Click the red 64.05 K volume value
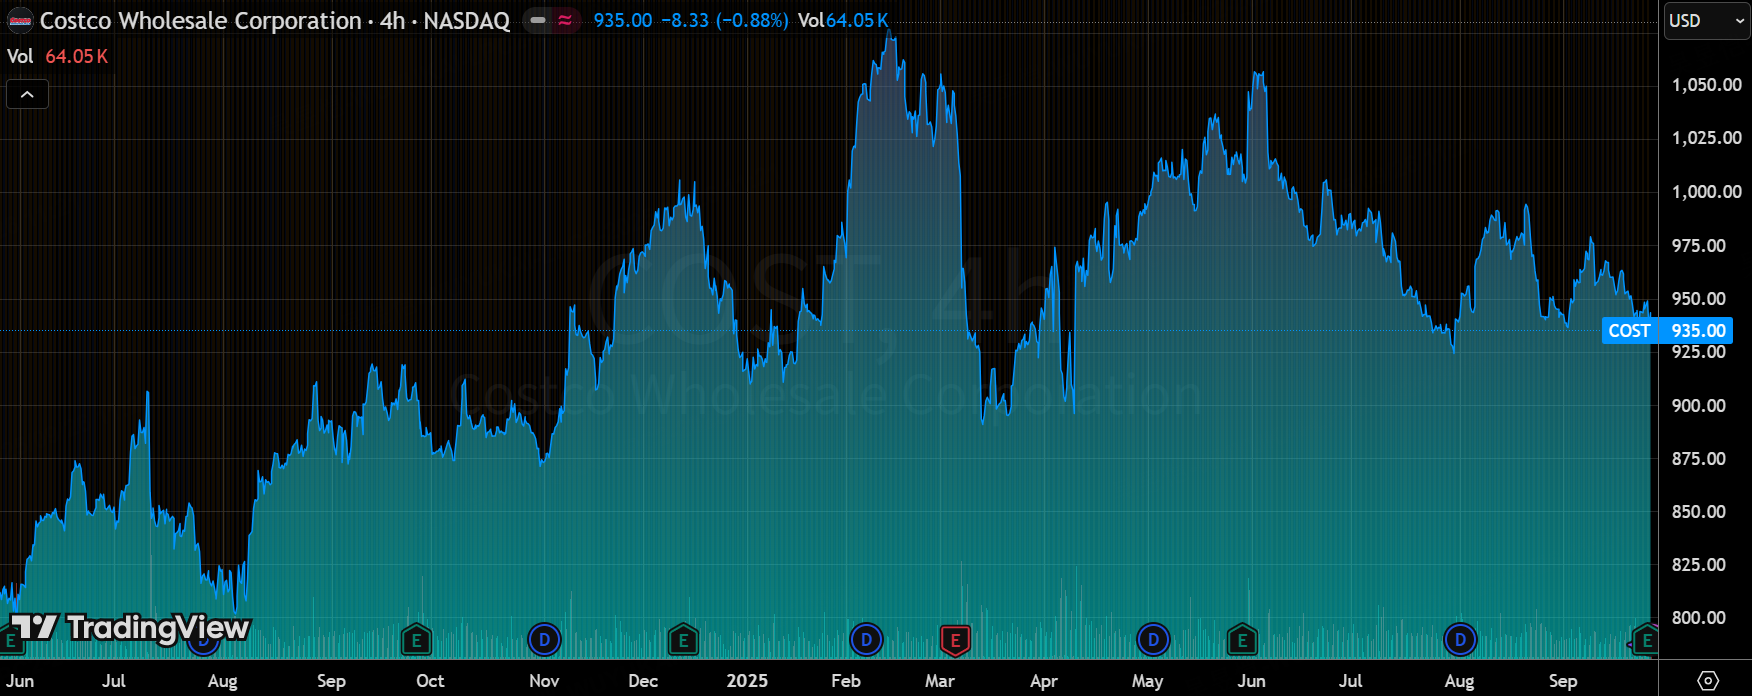The image size is (1752, 696). click(76, 57)
